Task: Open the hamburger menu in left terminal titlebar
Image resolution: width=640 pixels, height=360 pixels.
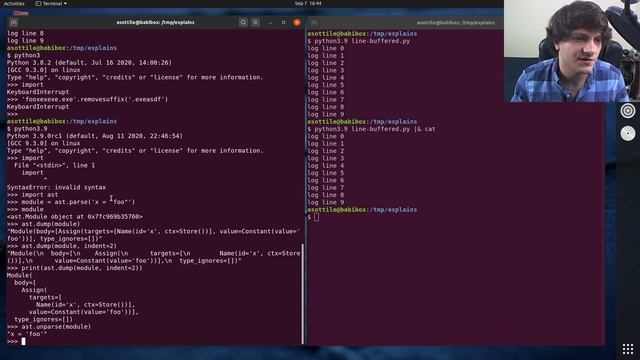Action: click(x=255, y=22)
